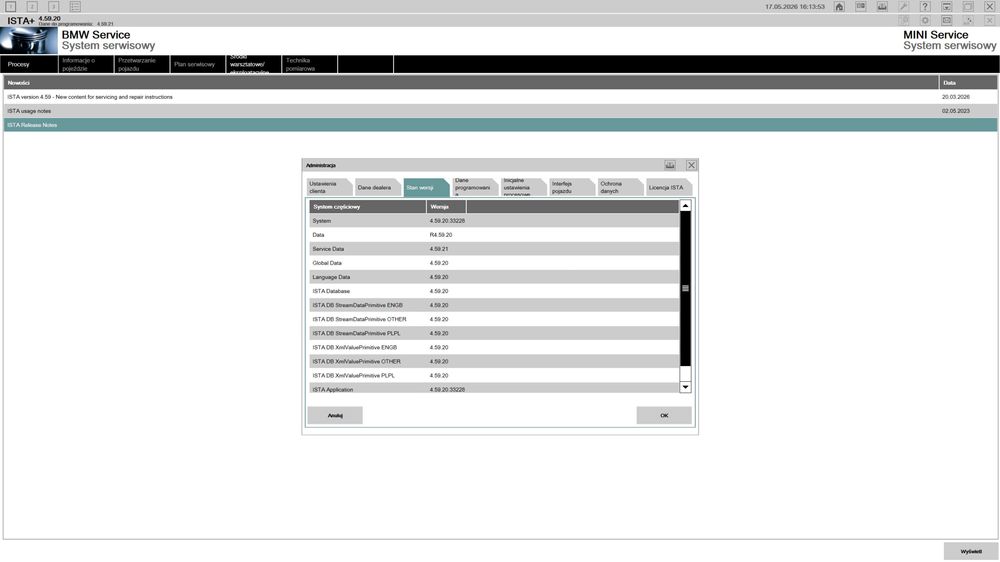Switch to Inicjalne ustawienia procesowe tab
The height and width of the screenshot is (562, 1000).
(522, 188)
